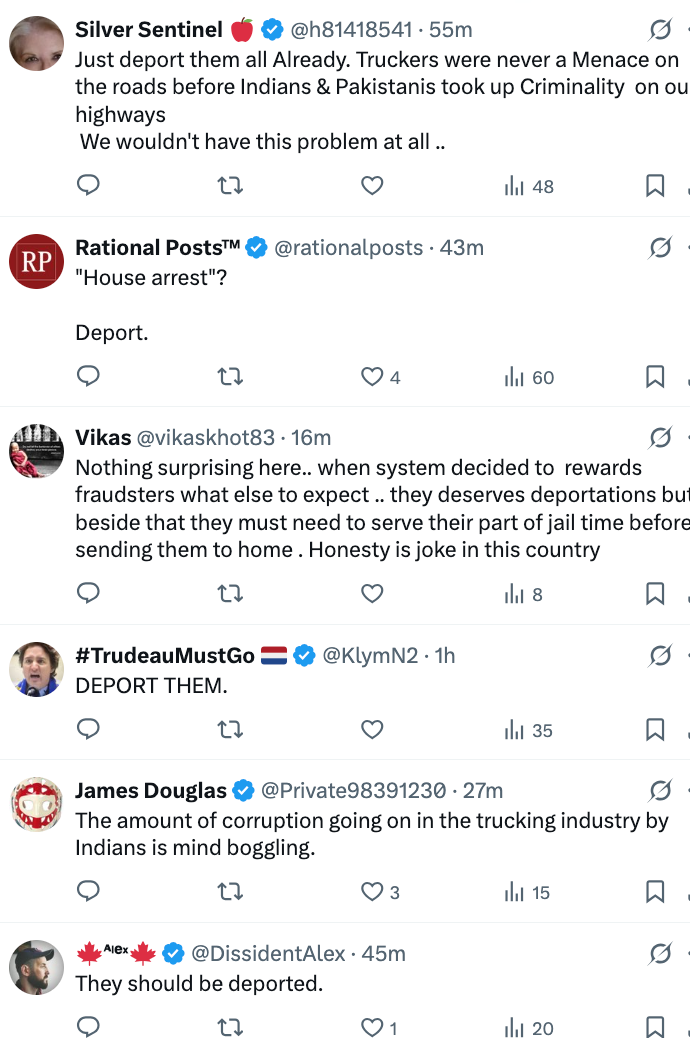This screenshot has height=1038, width=690.
Task: Open the Rational Posts RP avatar
Action: [x=37, y=262]
